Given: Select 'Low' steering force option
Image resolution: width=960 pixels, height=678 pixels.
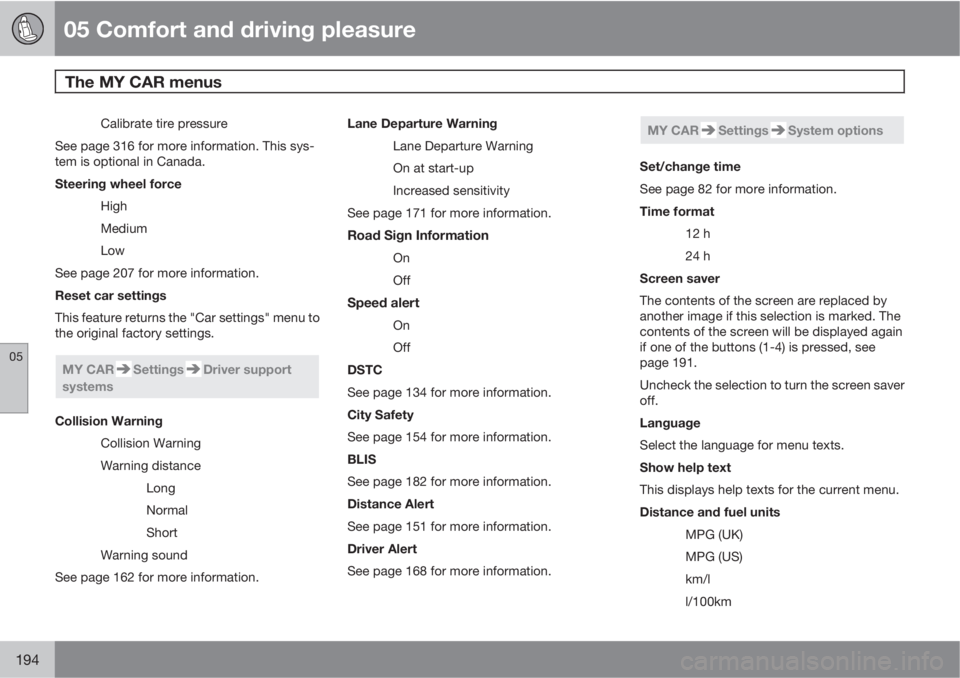Looking at the screenshot, I should coord(113,250).
